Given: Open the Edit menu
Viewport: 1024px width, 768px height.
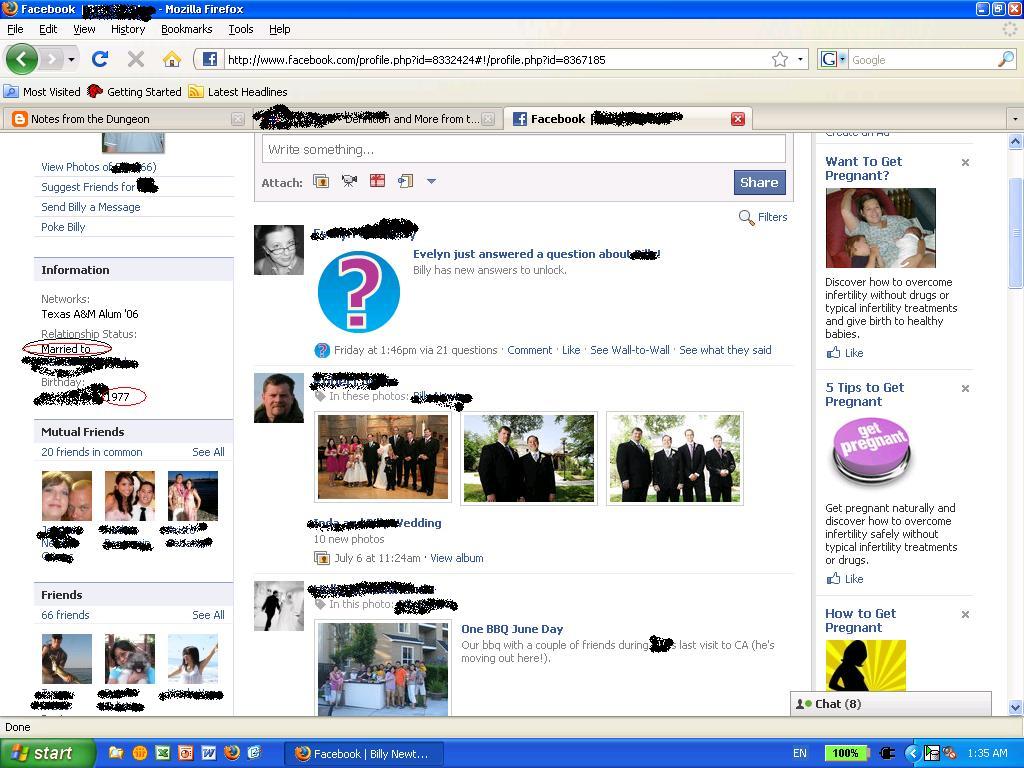Looking at the screenshot, I should click(x=48, y=29).
